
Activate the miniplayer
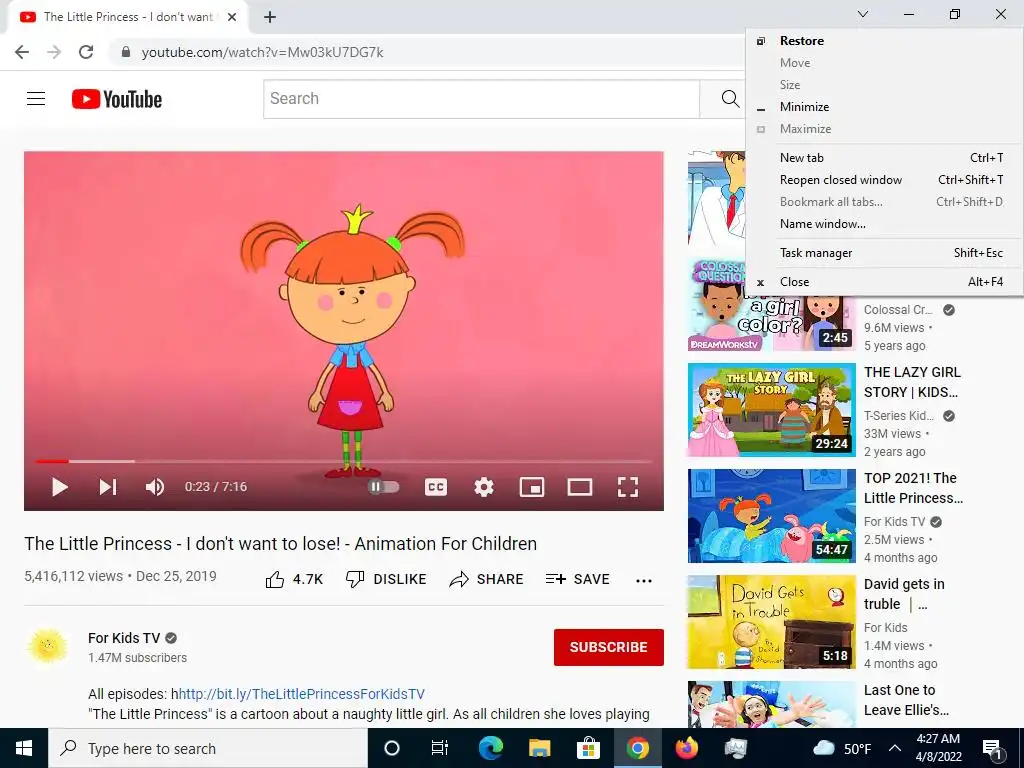coord(532,487)
